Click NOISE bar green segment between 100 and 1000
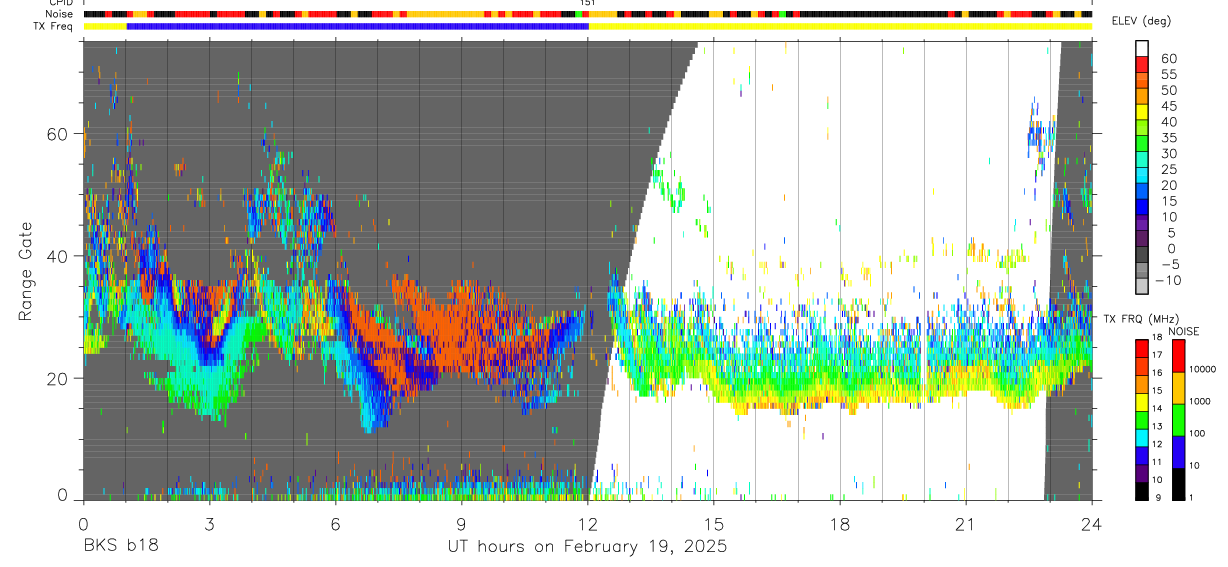 (1177, 420)
